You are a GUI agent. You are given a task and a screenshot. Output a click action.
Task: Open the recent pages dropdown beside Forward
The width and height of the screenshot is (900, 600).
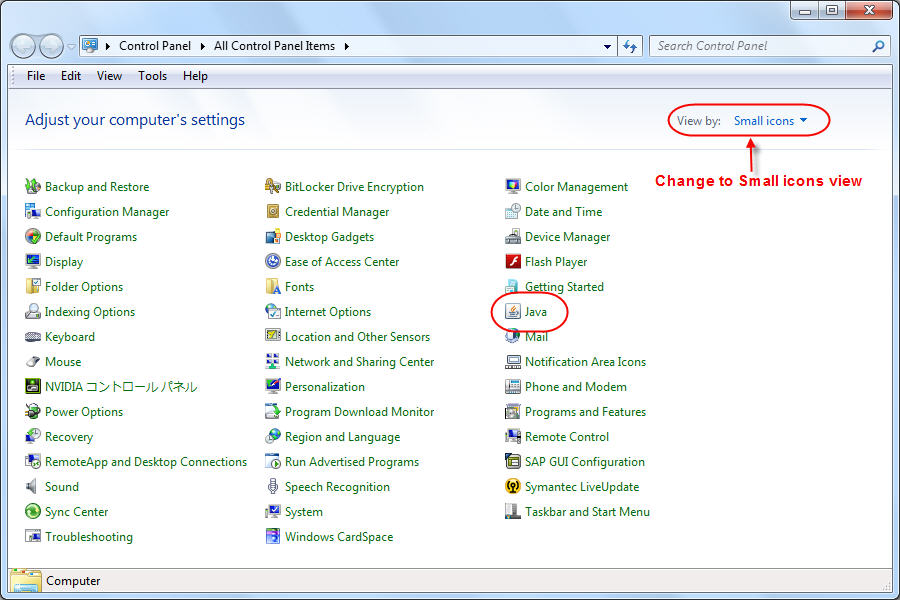[x=71, y=47]
